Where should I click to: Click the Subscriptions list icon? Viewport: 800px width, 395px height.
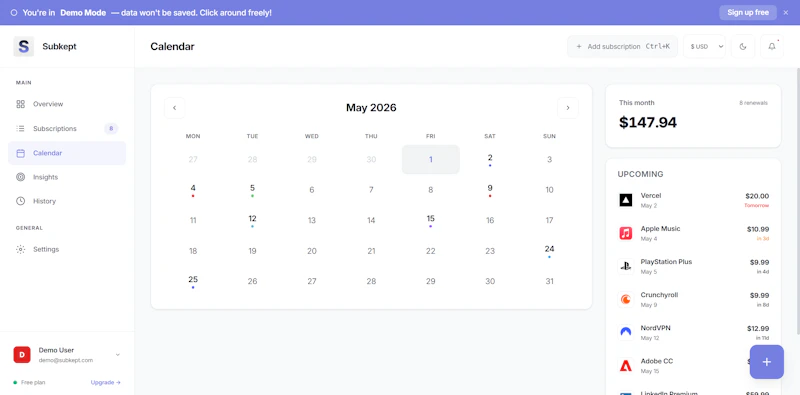[20, 129]
